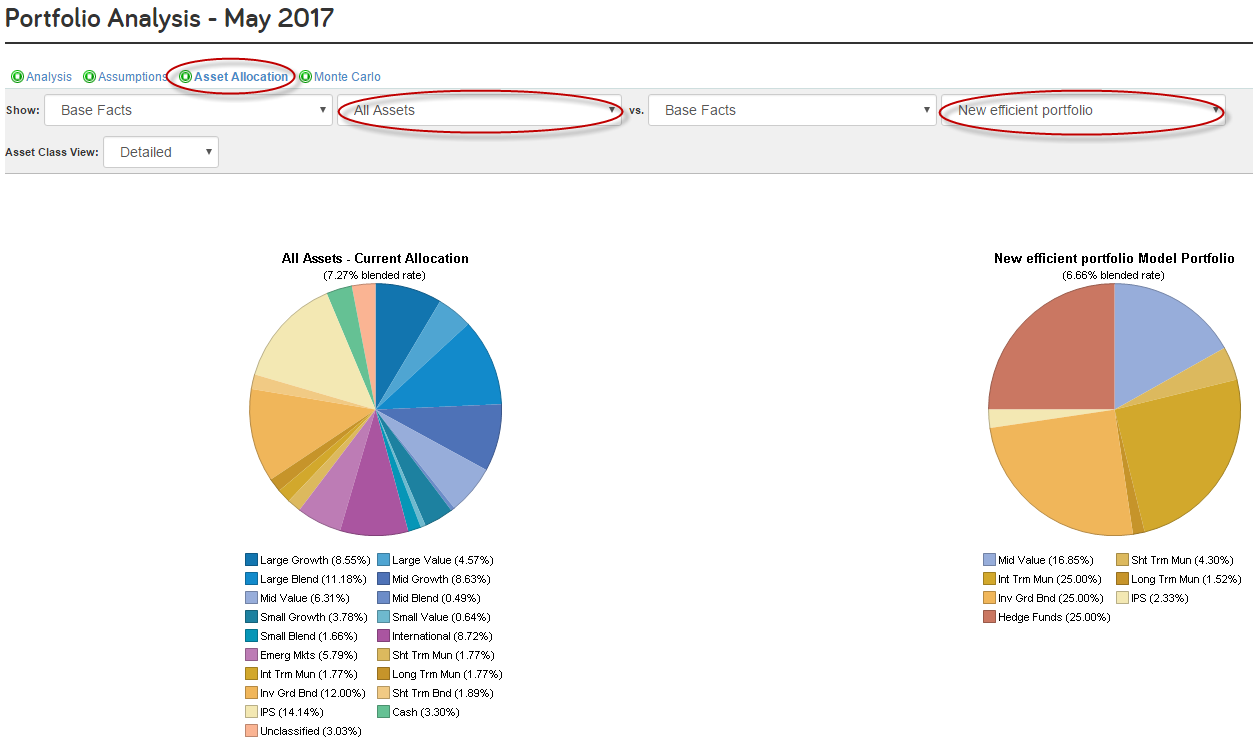Viewport: 1253px width, 744px height.
Task: Click the green icon beside Asset Allocation
Action: pos(185,77)
